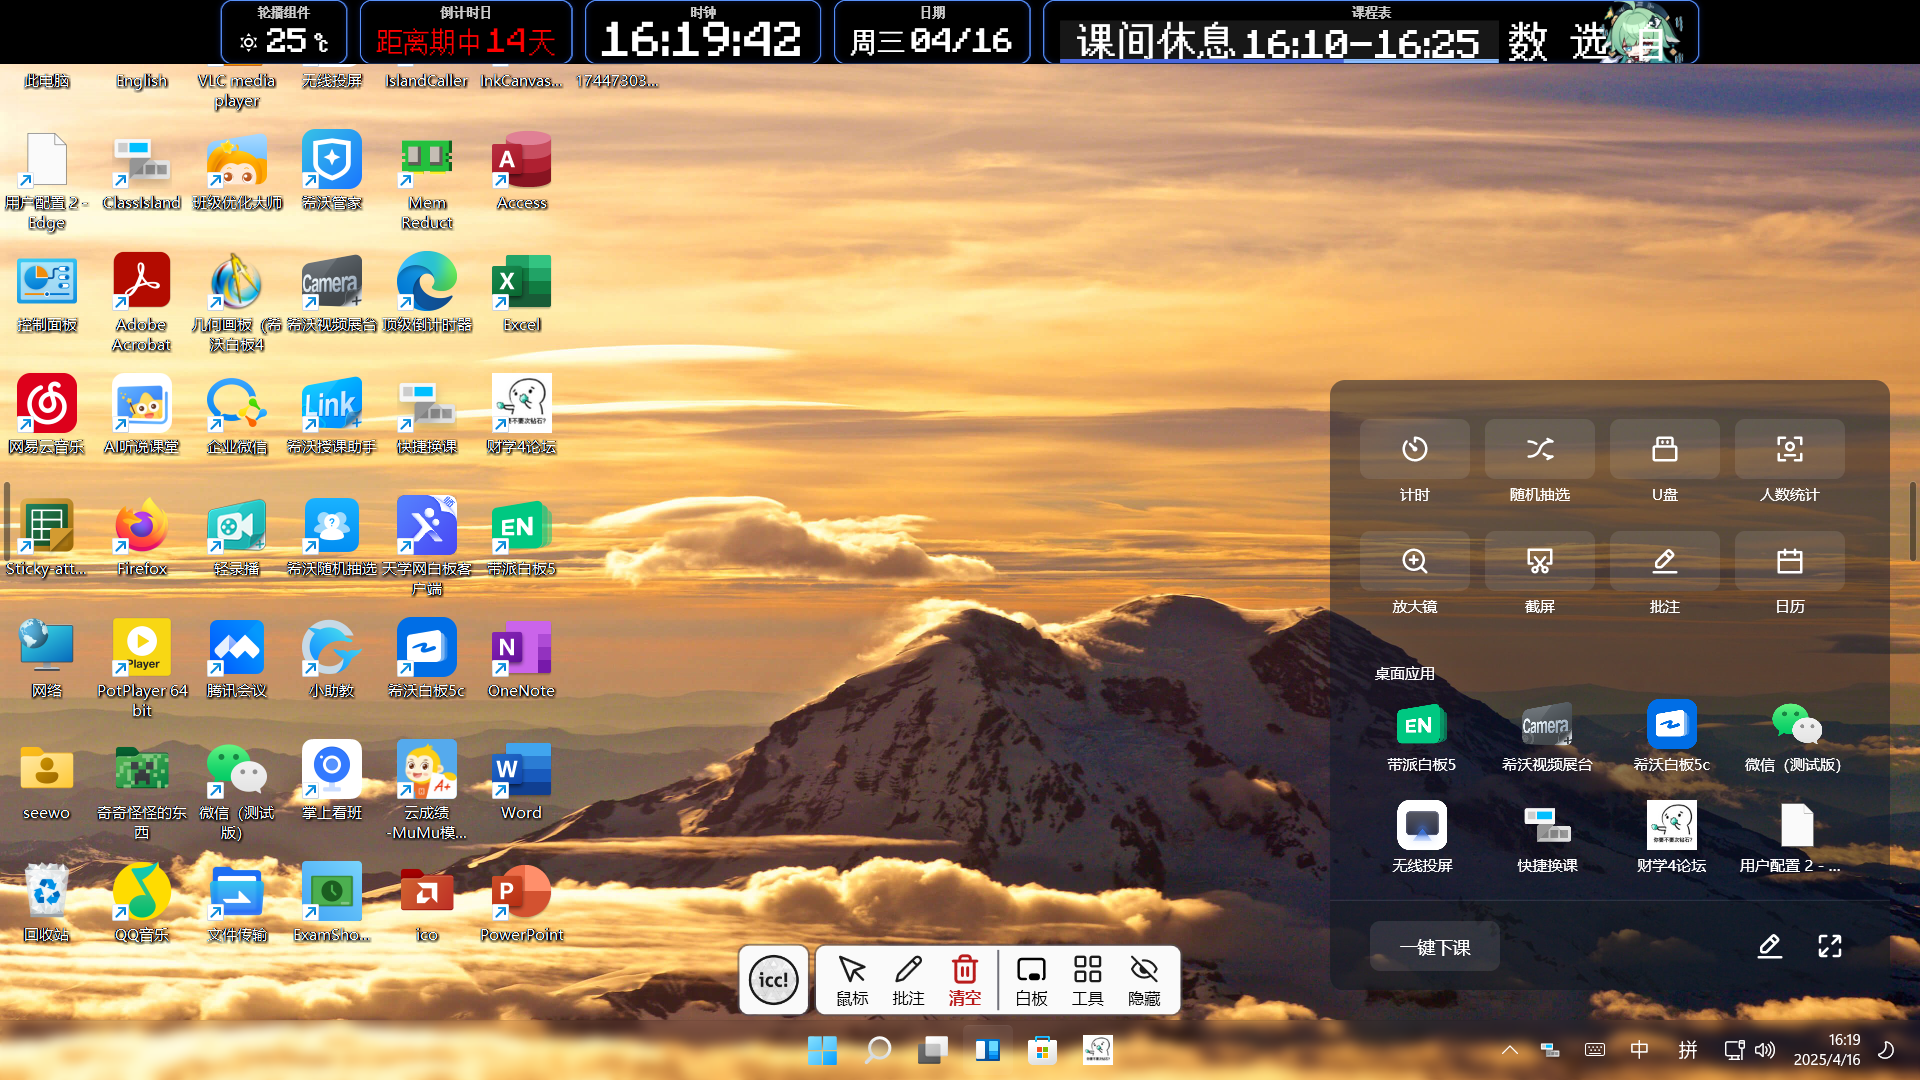Select the 鼠标 pointer mode
The image size is (1920, 1080).
(852, 980)
